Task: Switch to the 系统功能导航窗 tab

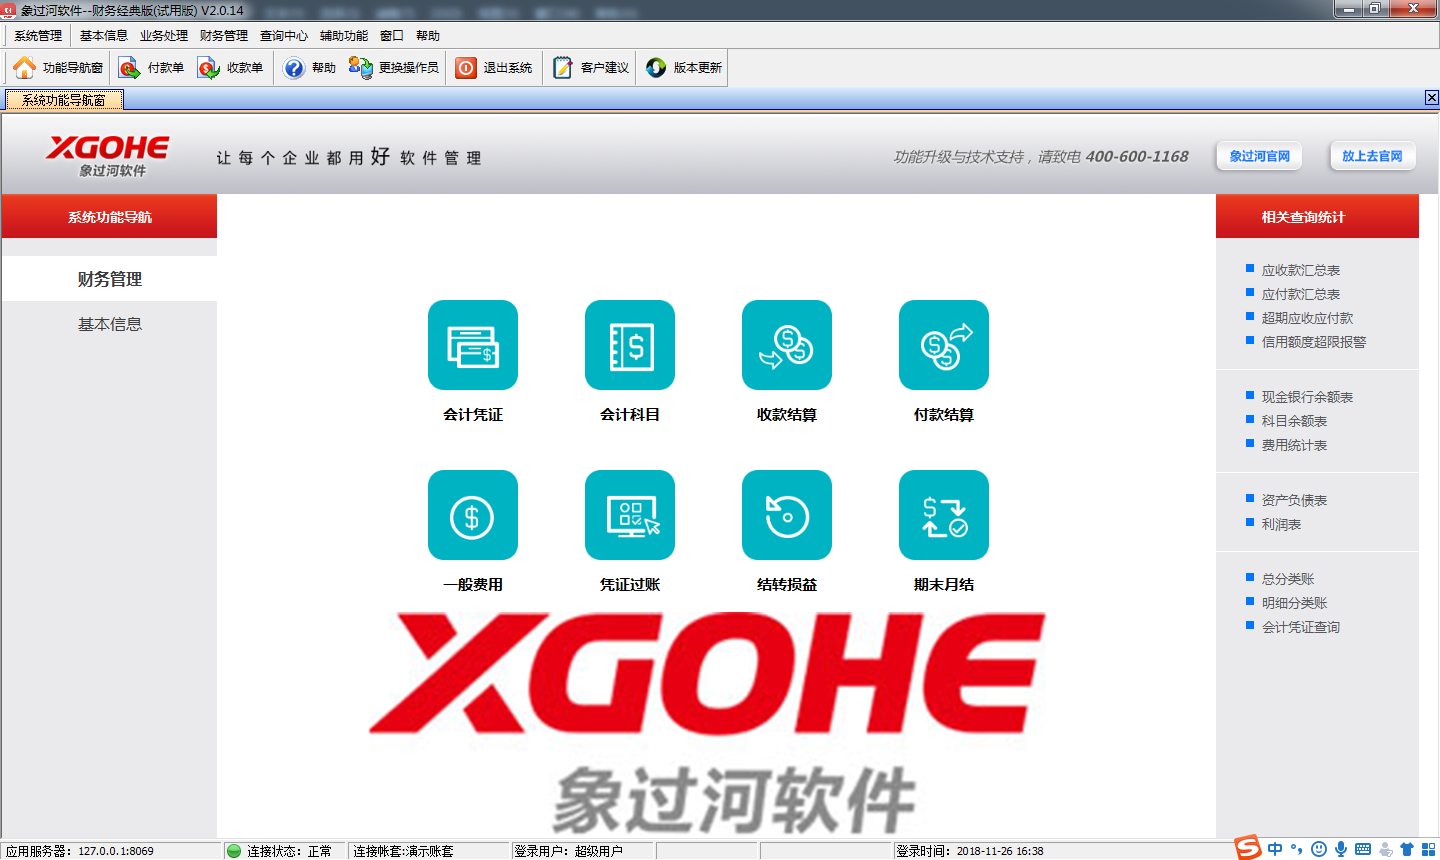Action: 64,100
